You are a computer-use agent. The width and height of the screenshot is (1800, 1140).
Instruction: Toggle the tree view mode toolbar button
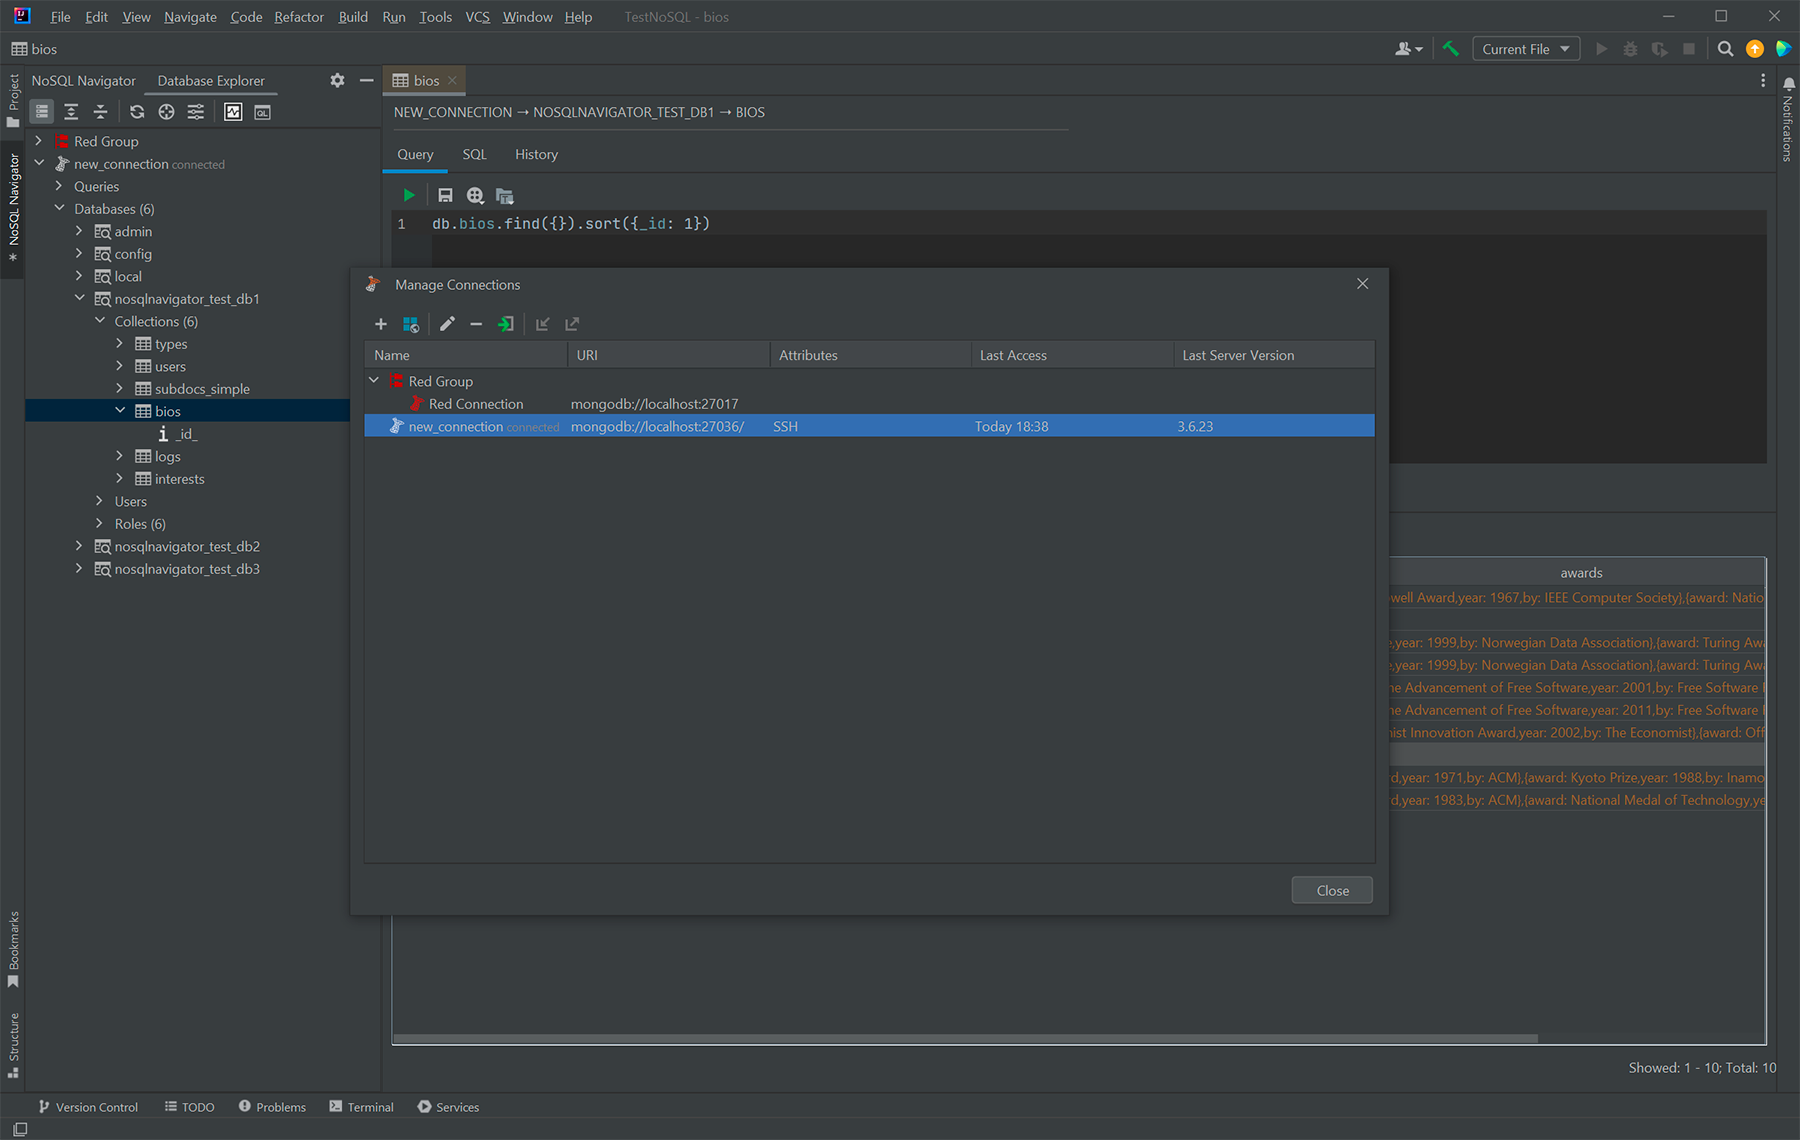tap(42, 112)
